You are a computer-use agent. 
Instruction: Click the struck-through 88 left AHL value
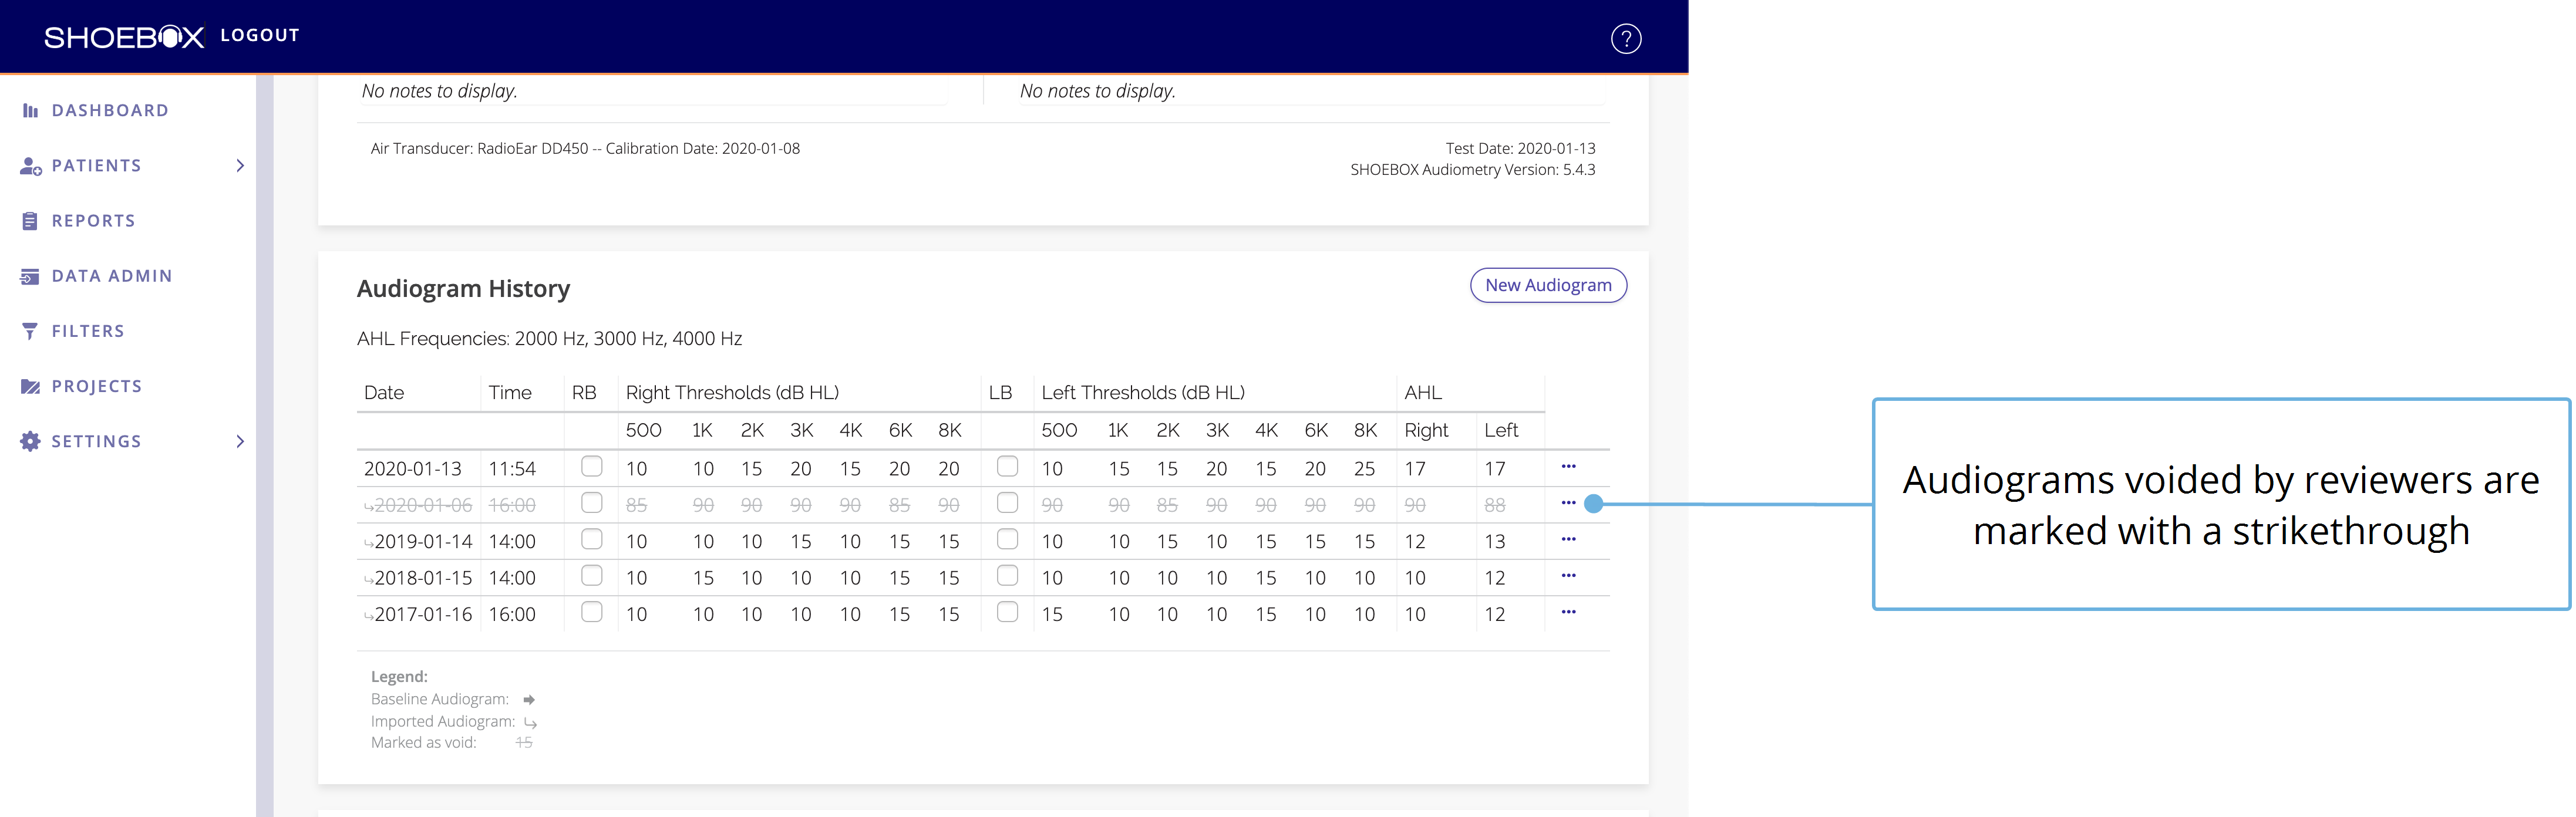click(x=1495, y=506)
